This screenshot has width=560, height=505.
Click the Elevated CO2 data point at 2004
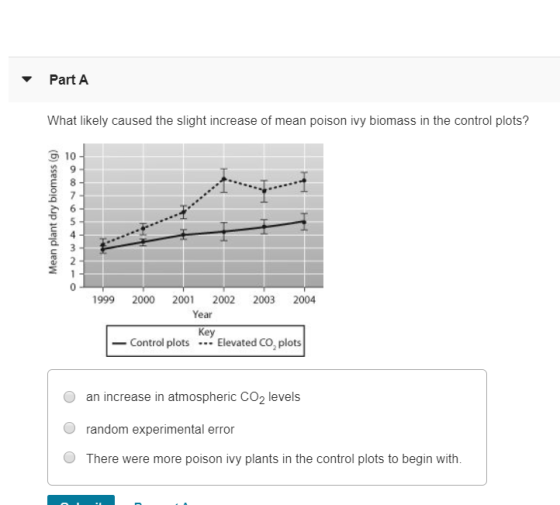pos(304,181)
